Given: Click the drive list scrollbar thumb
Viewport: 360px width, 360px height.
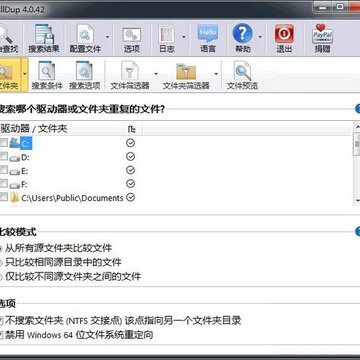Looking at the screenshot, I should click(357, 144).
